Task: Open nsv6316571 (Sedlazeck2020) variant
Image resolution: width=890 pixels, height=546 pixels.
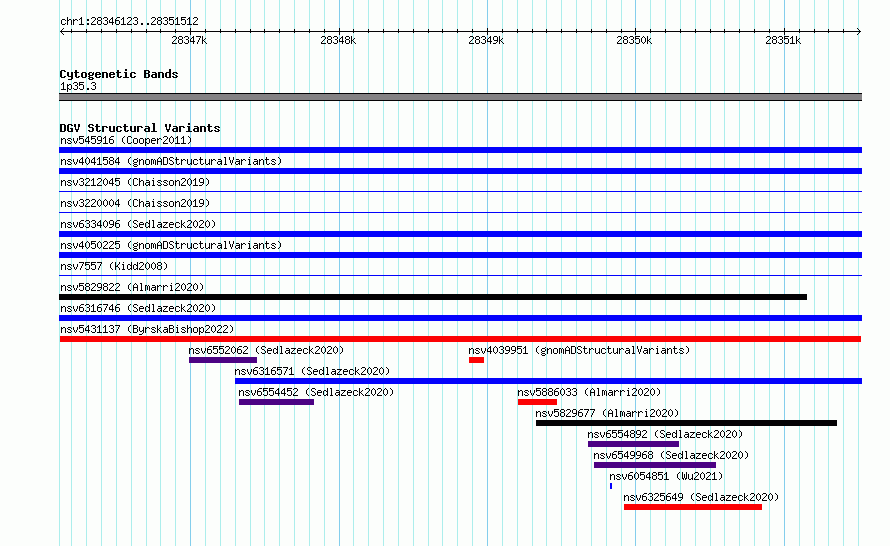Action: [x=312, y=371]
